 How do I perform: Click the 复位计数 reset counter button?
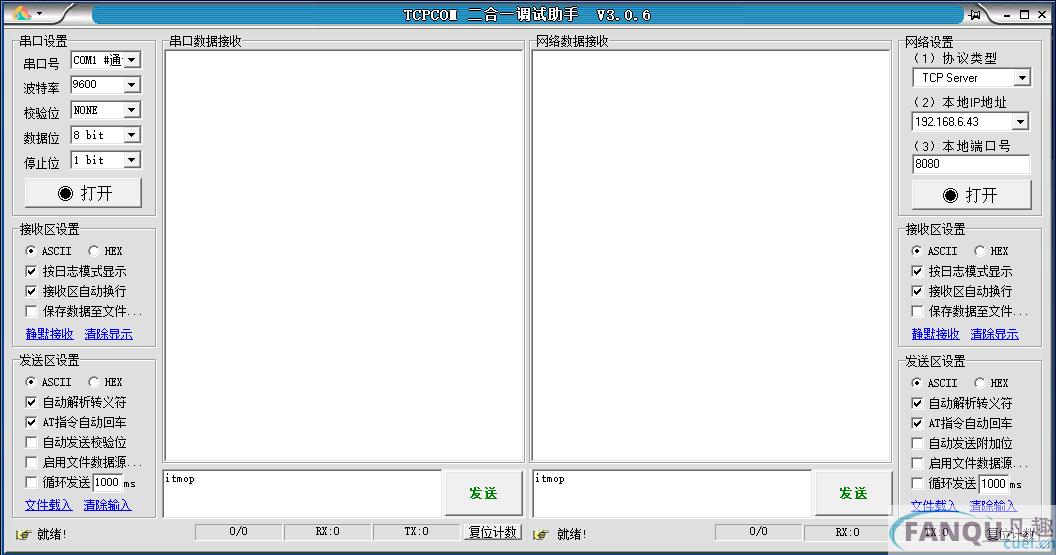[x=493, y=532]
